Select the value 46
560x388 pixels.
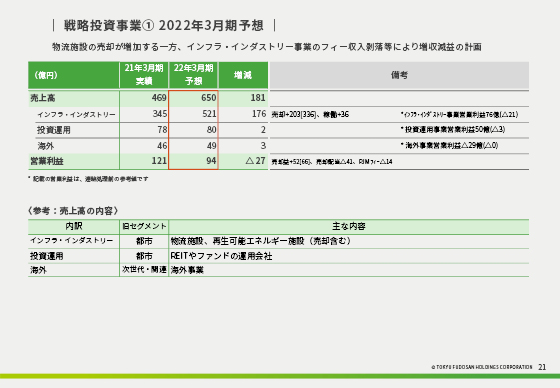click(x=162, y=146)
